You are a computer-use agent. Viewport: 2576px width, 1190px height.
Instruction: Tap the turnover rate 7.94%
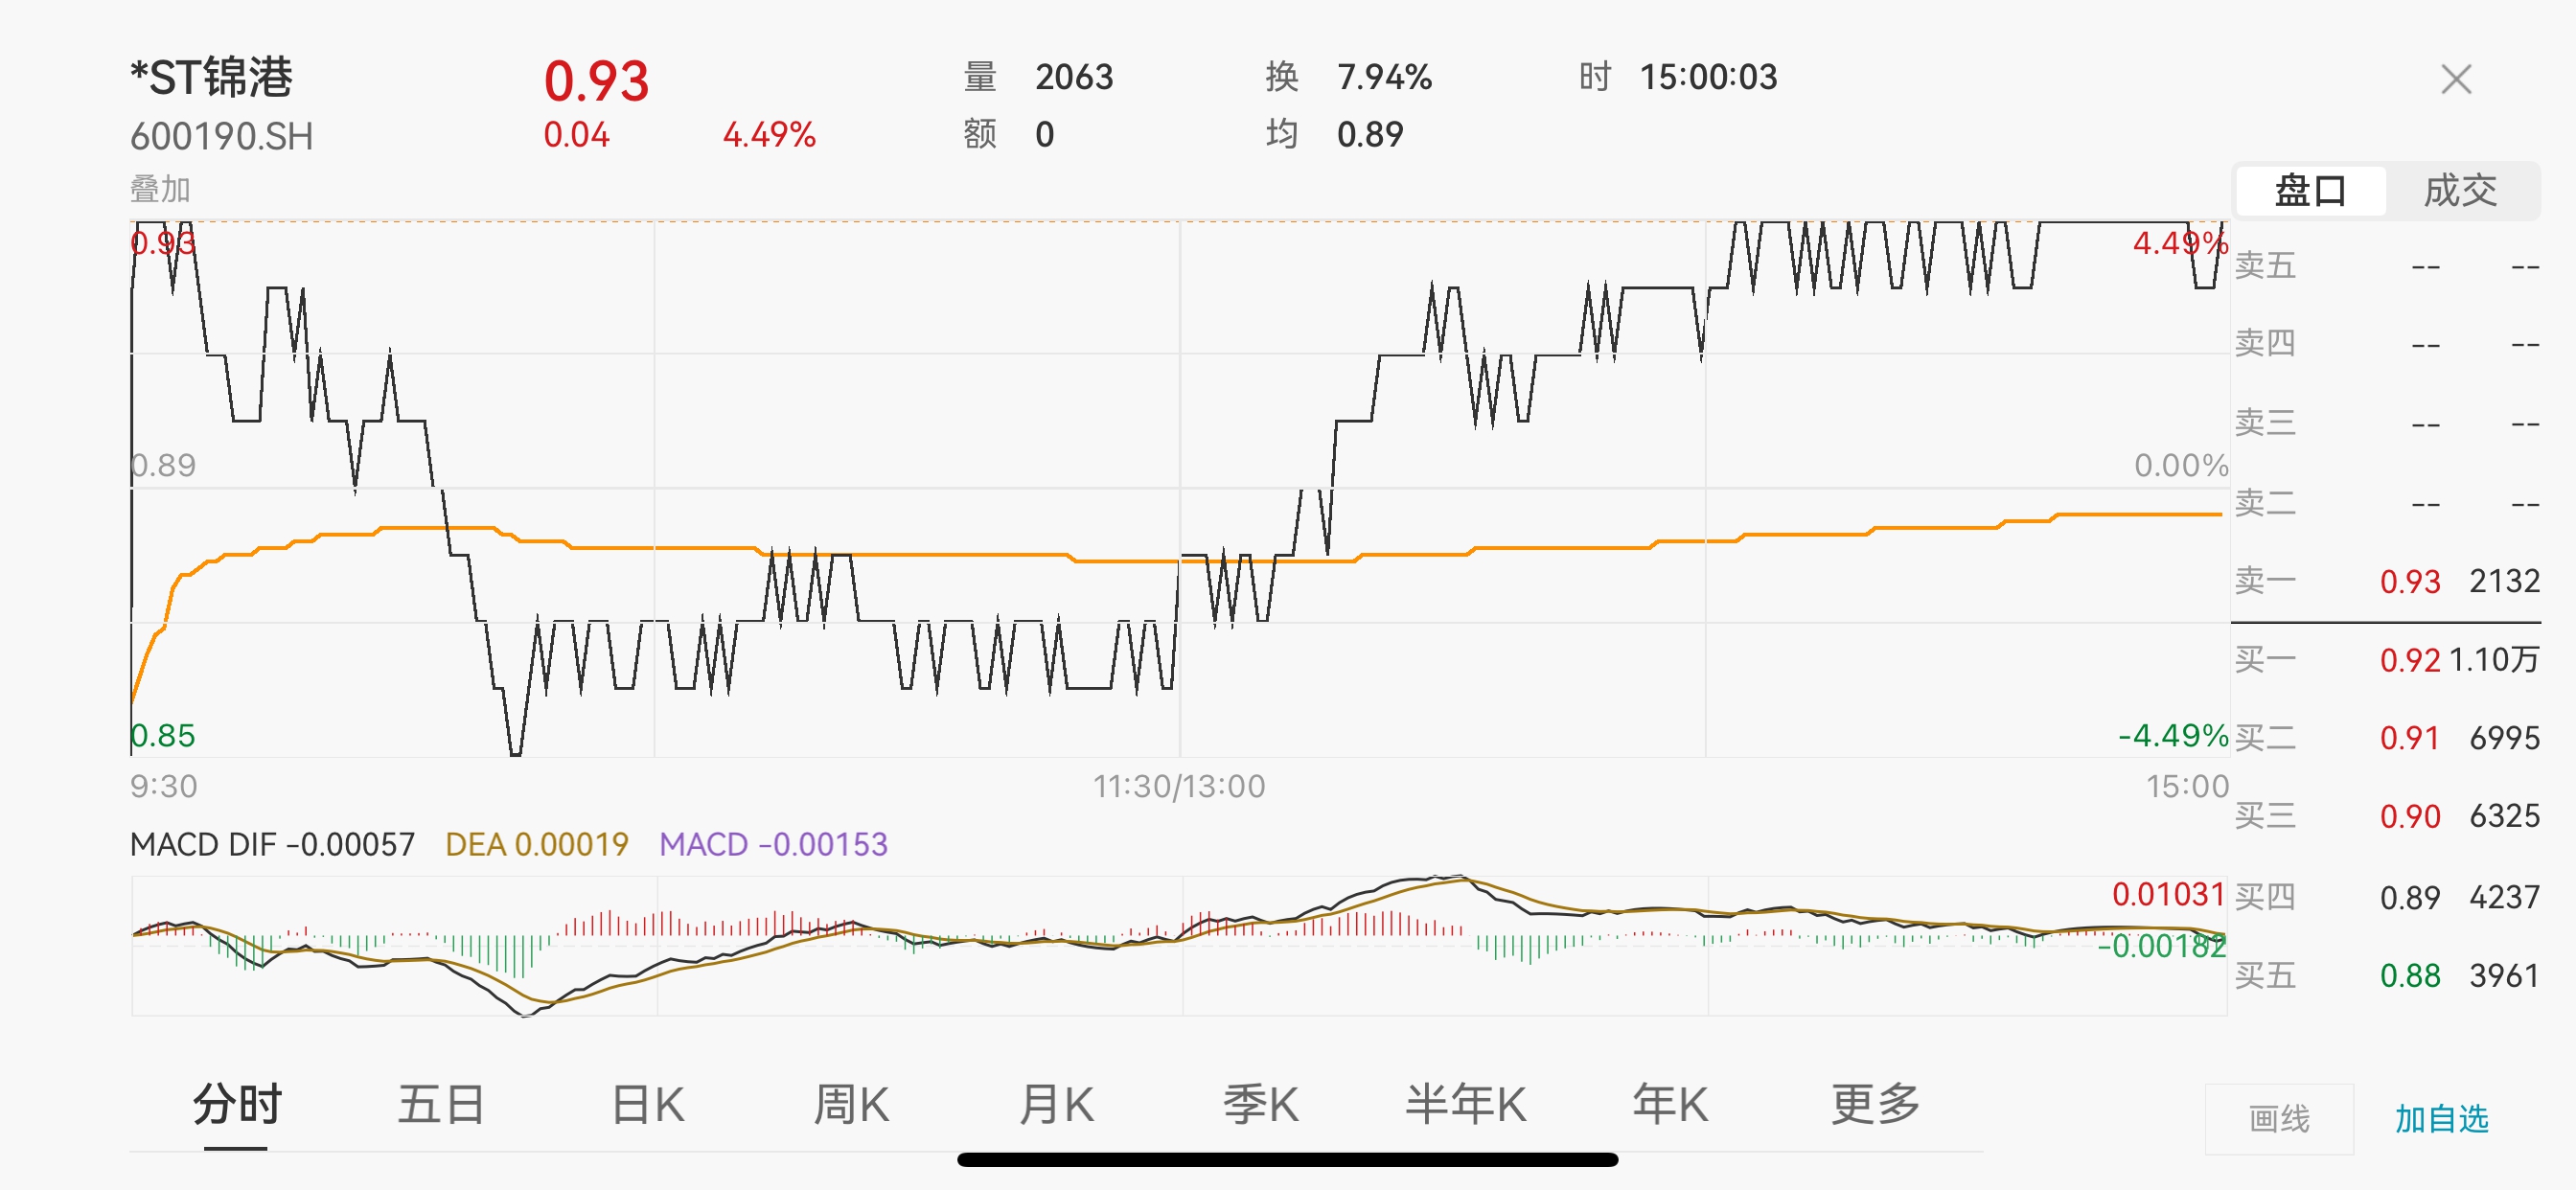tap(1384, 77)
